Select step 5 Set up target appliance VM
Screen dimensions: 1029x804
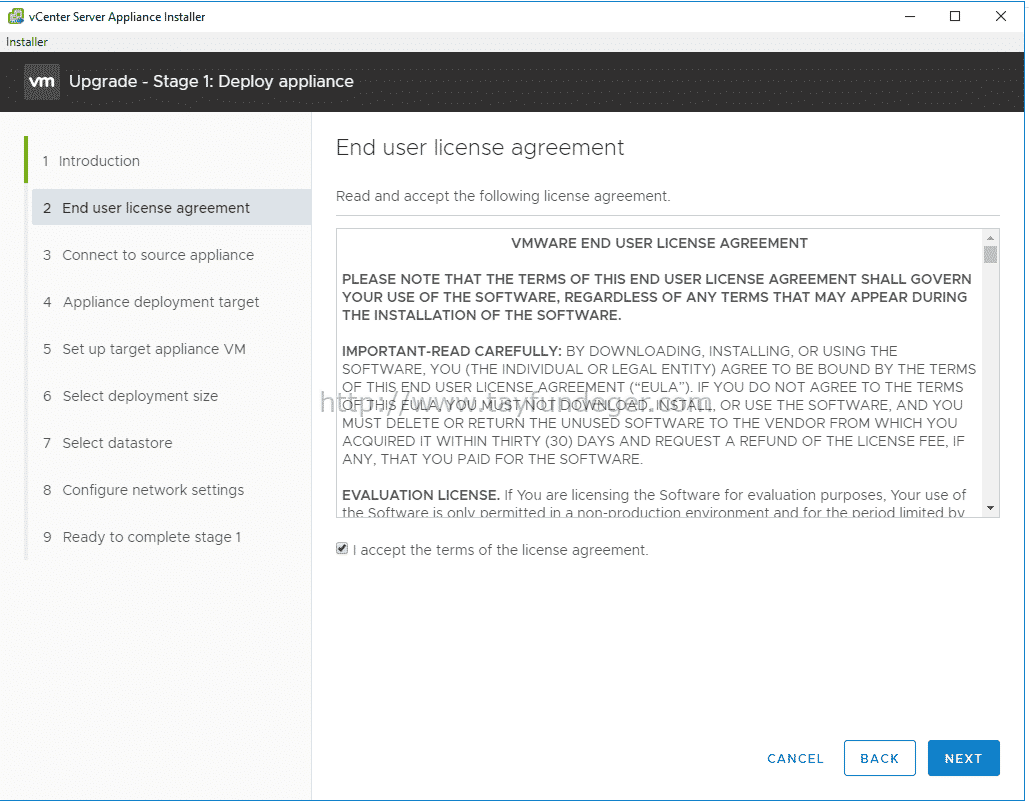144,349
